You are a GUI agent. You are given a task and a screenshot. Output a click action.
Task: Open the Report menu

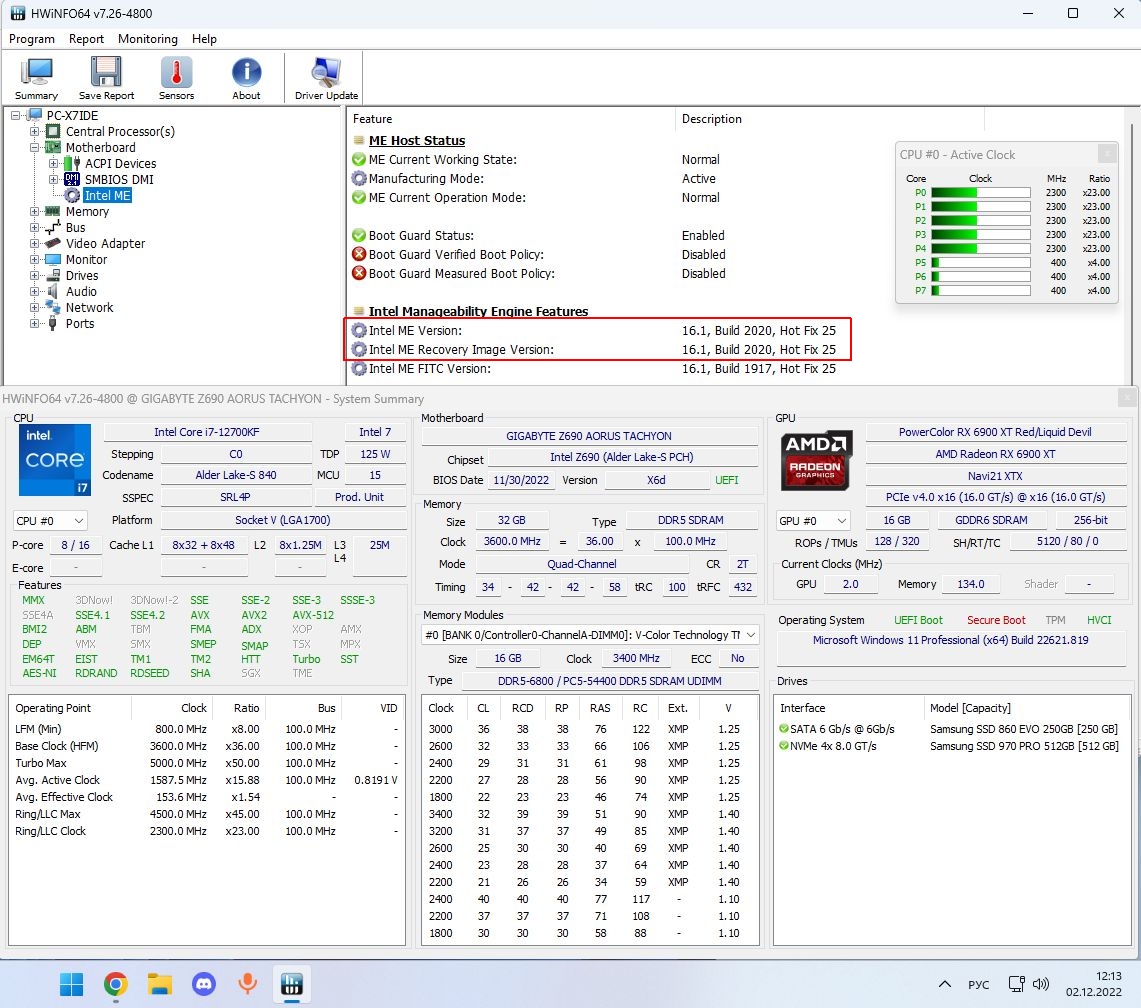click(86, 39)
